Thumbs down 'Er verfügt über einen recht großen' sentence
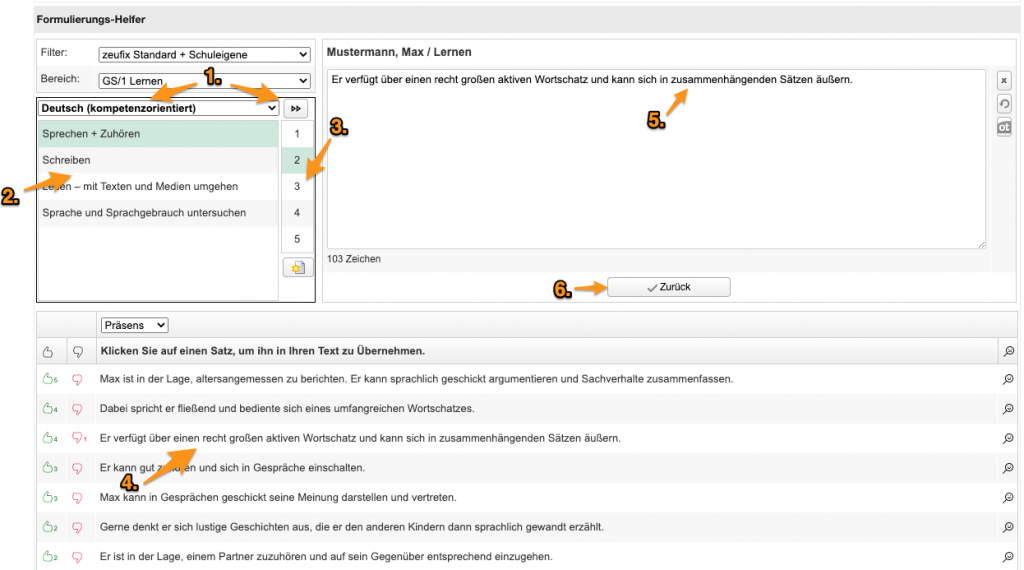This screenshot has width=1024, height=570. [x=78, y=438]
